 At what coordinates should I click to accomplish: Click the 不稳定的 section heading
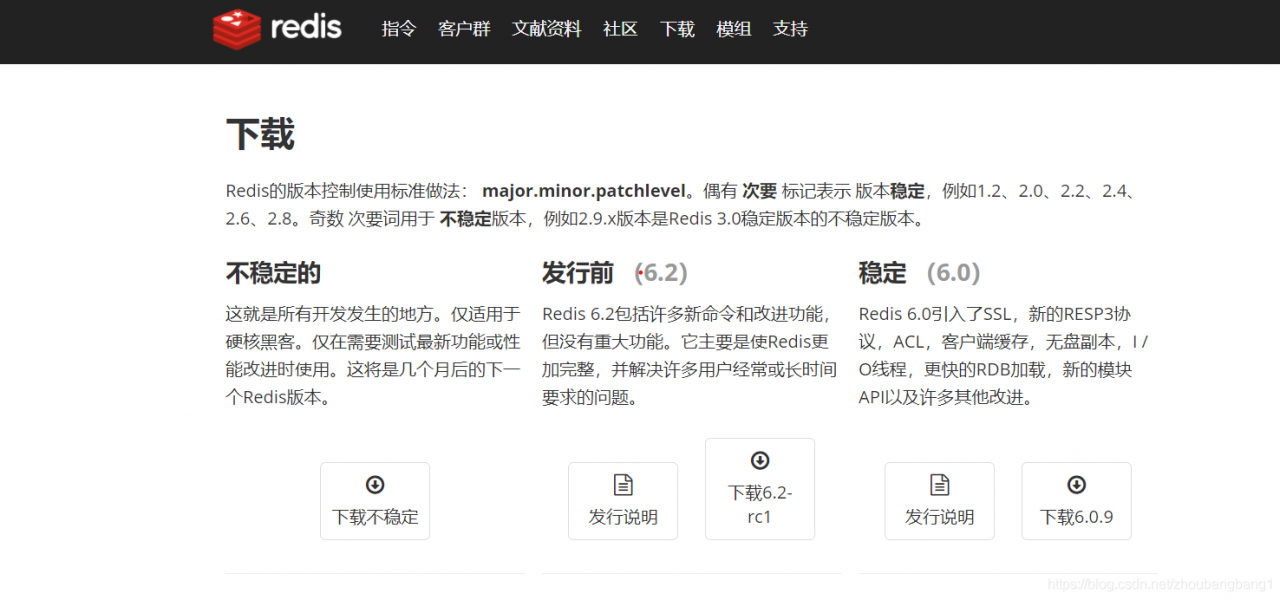[x=274, y=273]
